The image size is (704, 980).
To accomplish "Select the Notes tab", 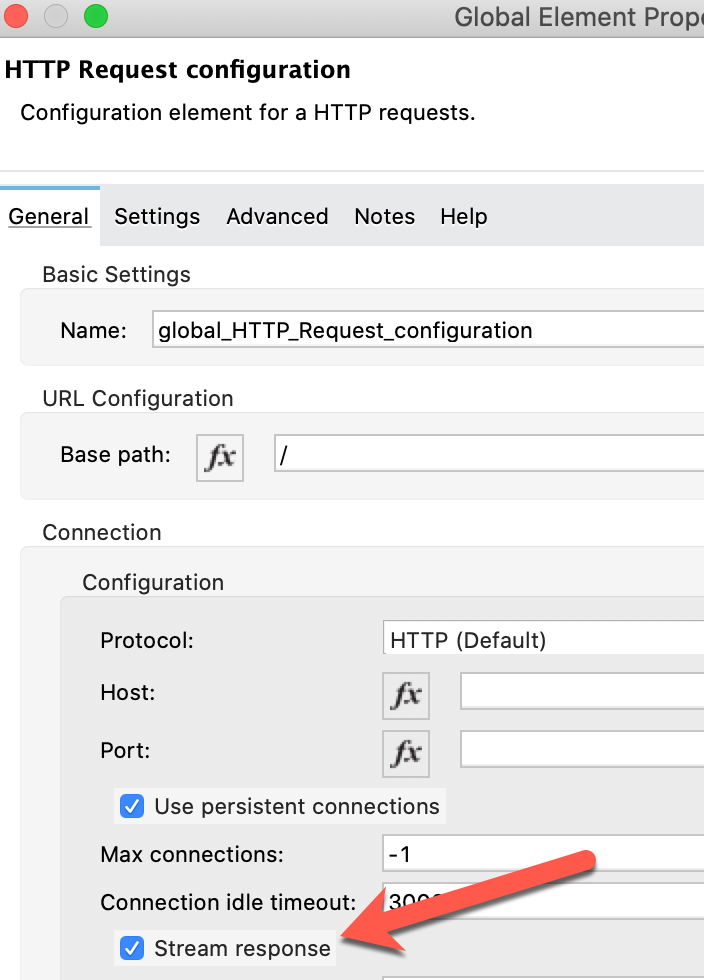I will click(x=384, y=216).
